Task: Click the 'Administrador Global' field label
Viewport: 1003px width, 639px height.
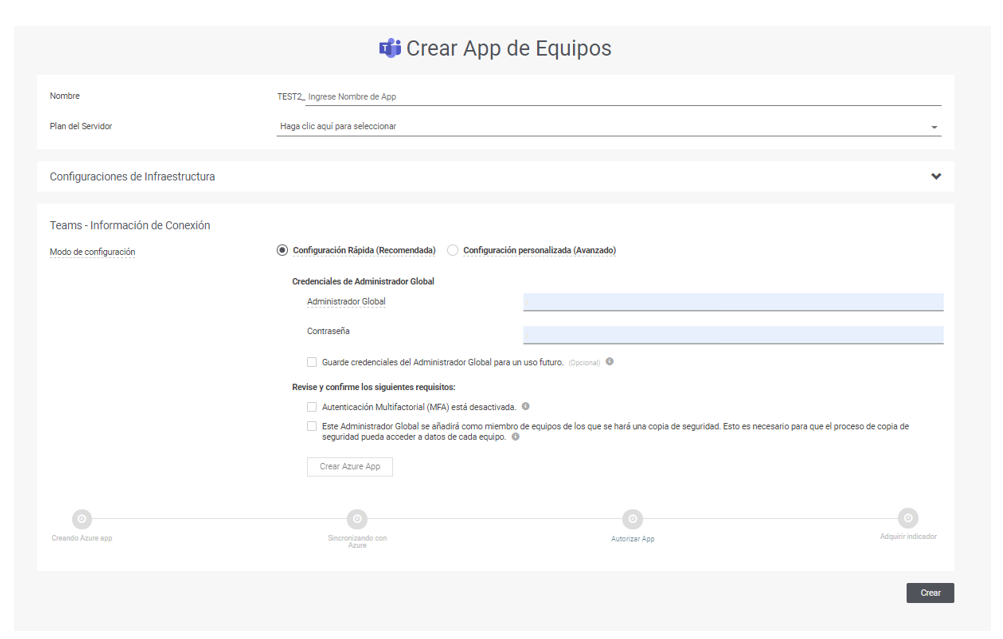Action: point(346,301)
